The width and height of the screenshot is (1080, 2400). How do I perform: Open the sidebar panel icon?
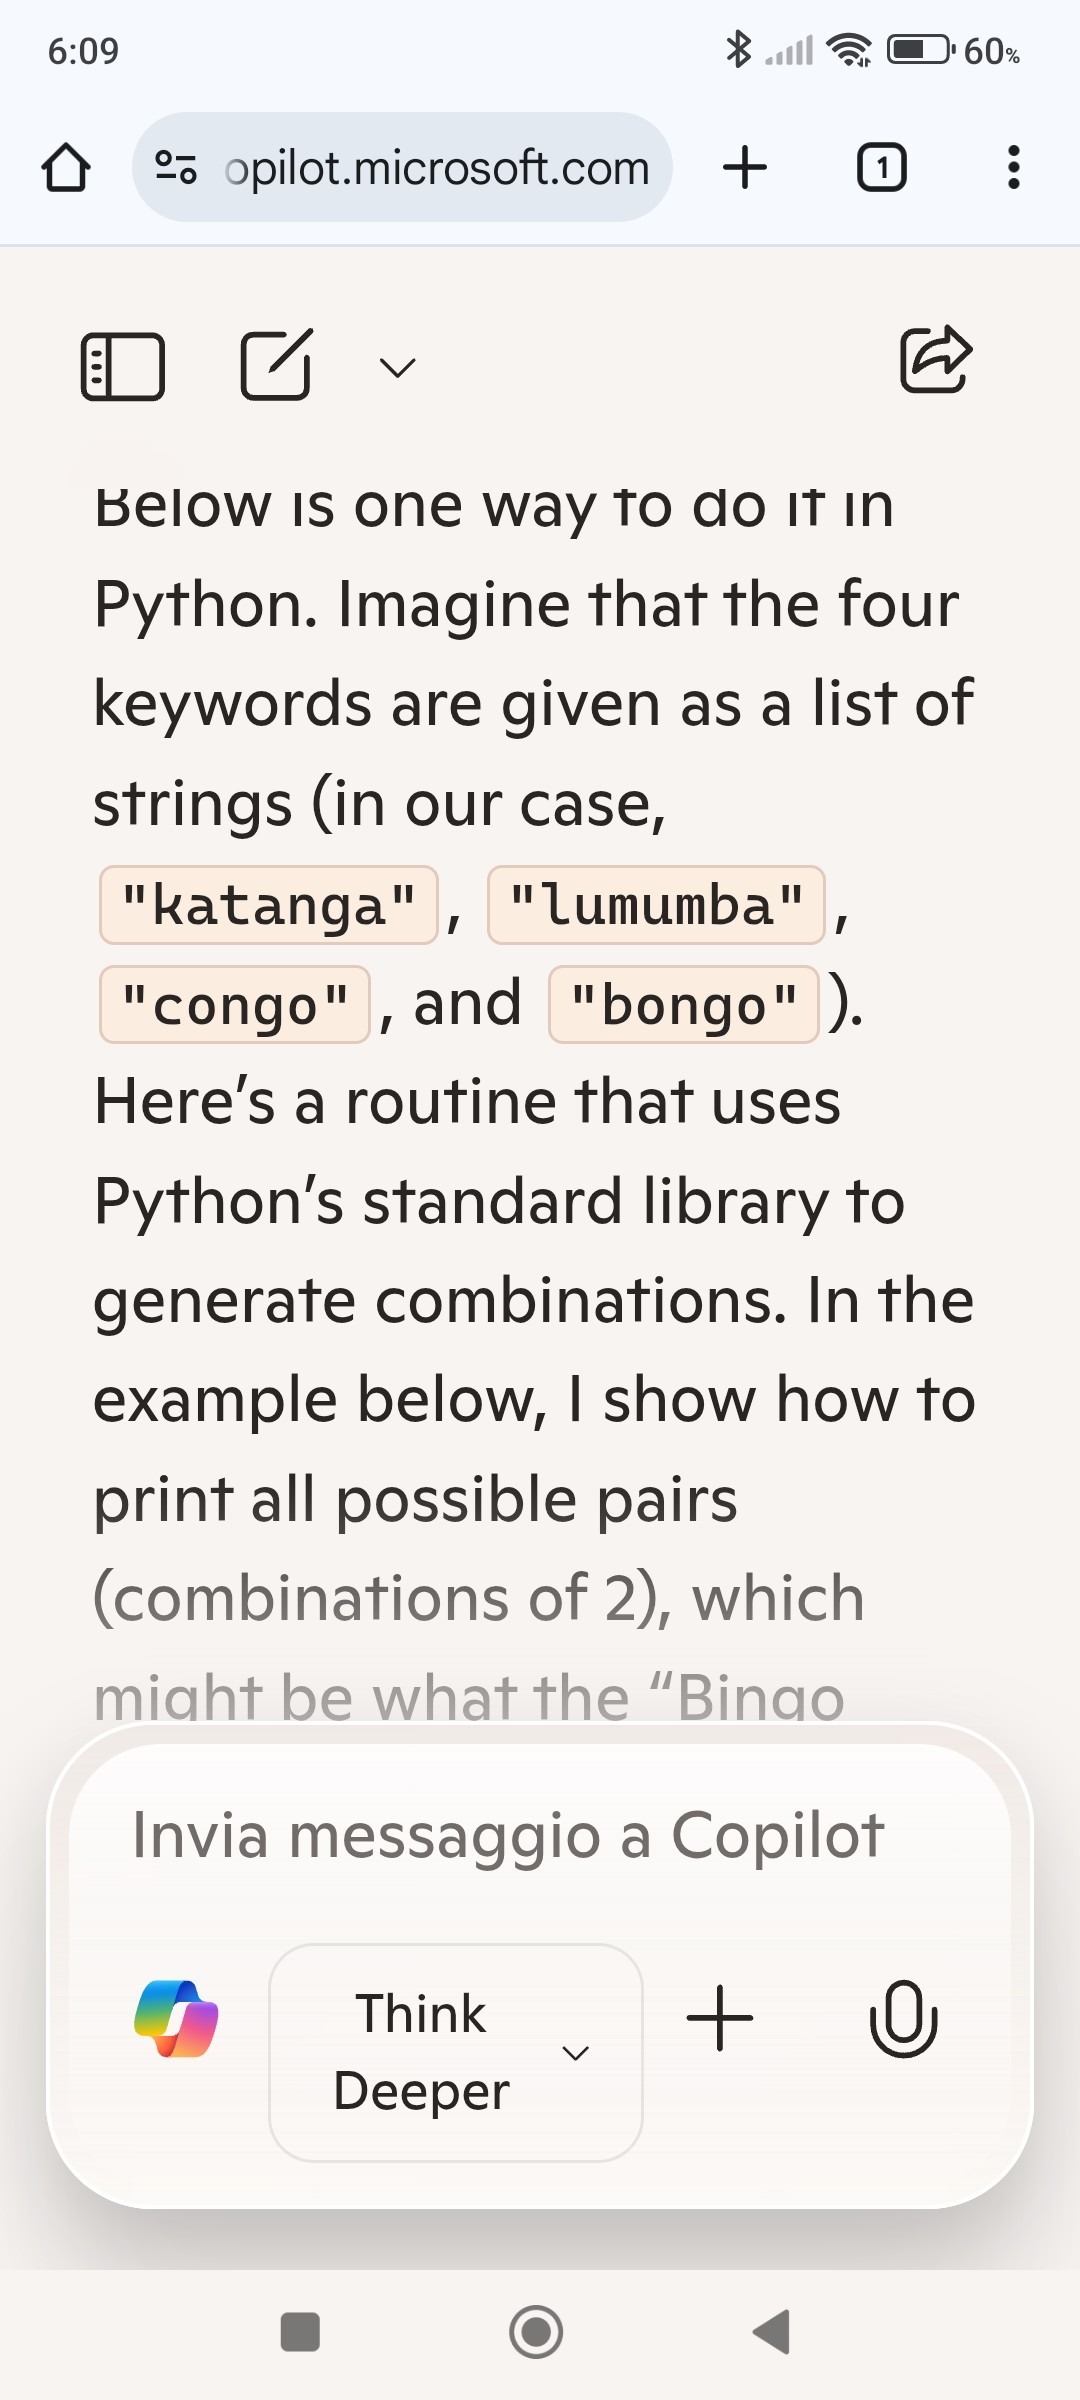pos(122,367)
